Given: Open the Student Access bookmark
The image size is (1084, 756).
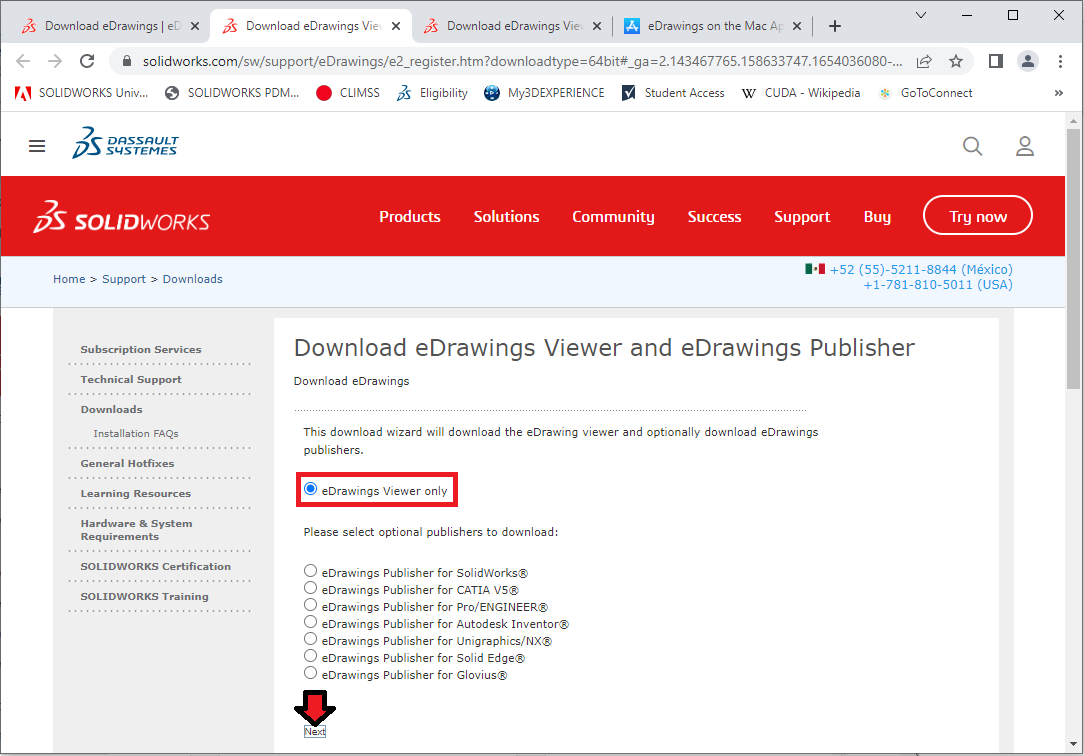Looking at the screenshot, I should [x=673, y=93].
